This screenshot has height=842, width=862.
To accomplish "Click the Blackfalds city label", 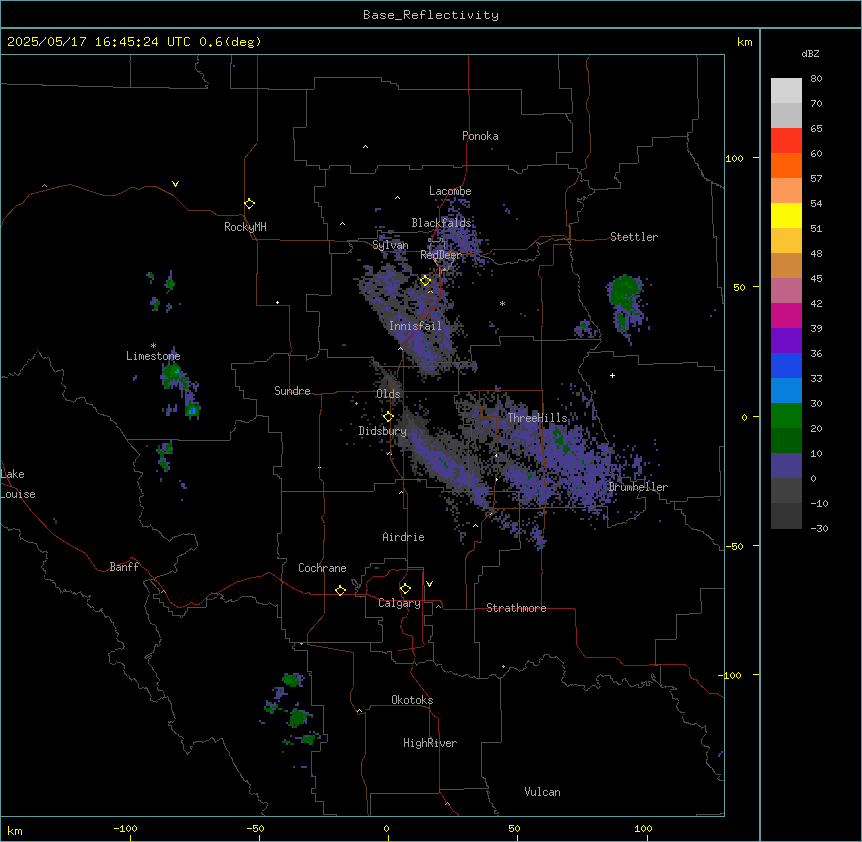I will pos(441,223).
